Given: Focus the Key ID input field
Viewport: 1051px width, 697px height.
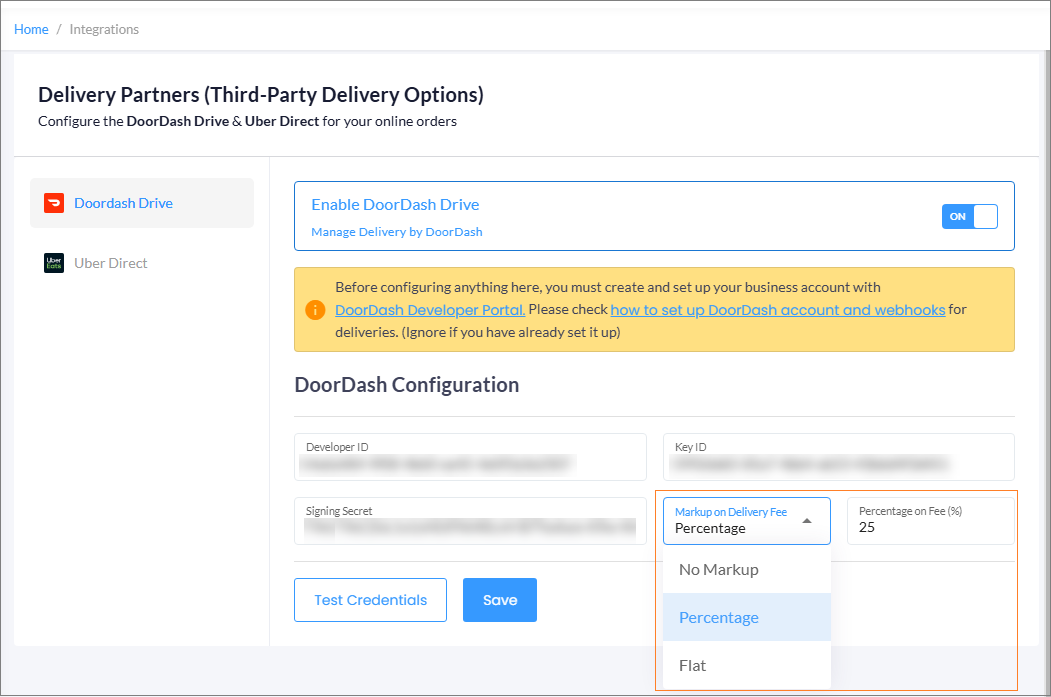Looking at the screenshot, I should pyautogui.click(x=839, y=457).
